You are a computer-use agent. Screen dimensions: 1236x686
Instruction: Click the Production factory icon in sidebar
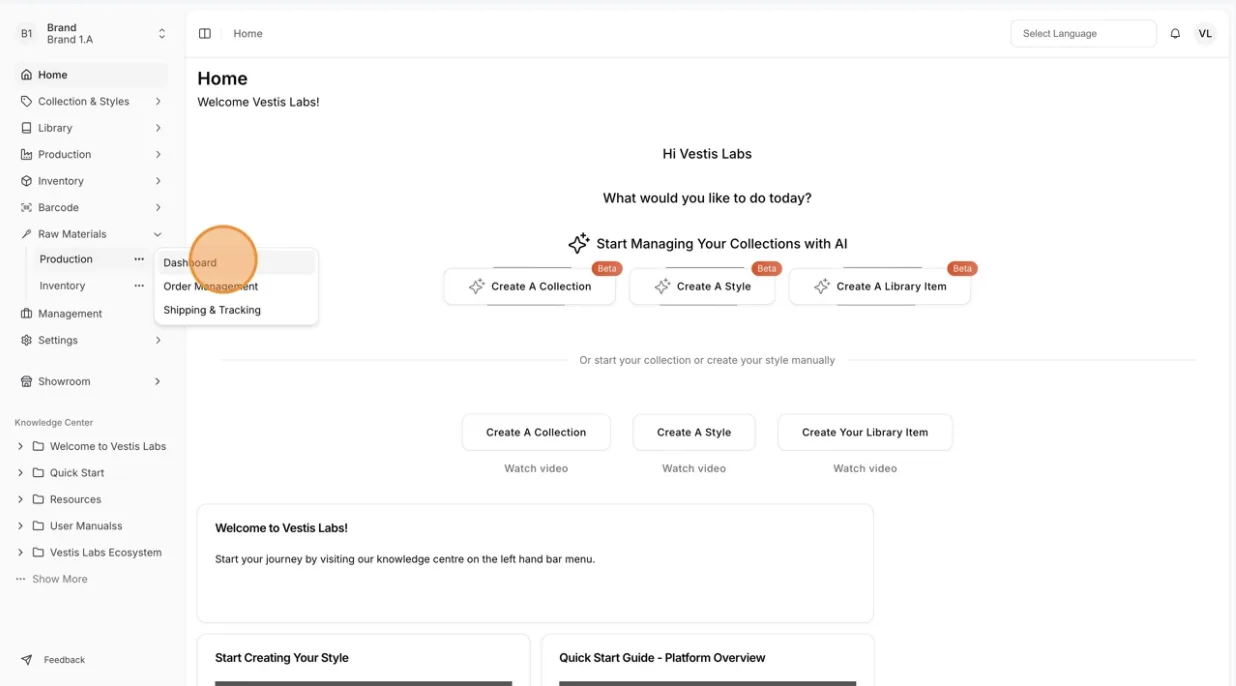[26, 154]
